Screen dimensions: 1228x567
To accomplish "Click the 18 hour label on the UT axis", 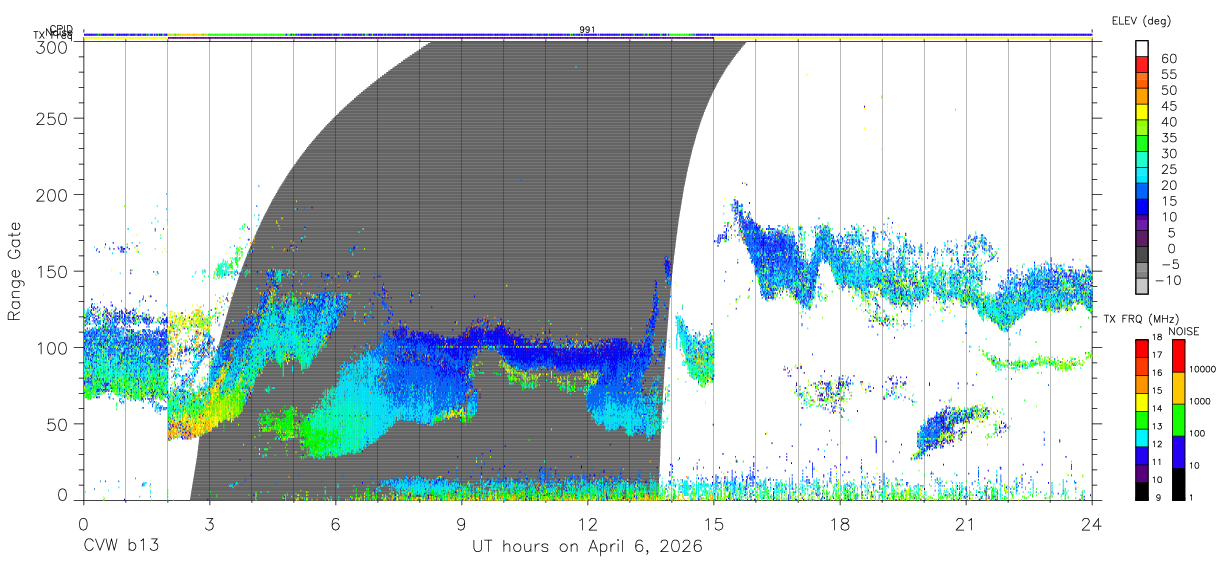I will (x=839, y=524).
